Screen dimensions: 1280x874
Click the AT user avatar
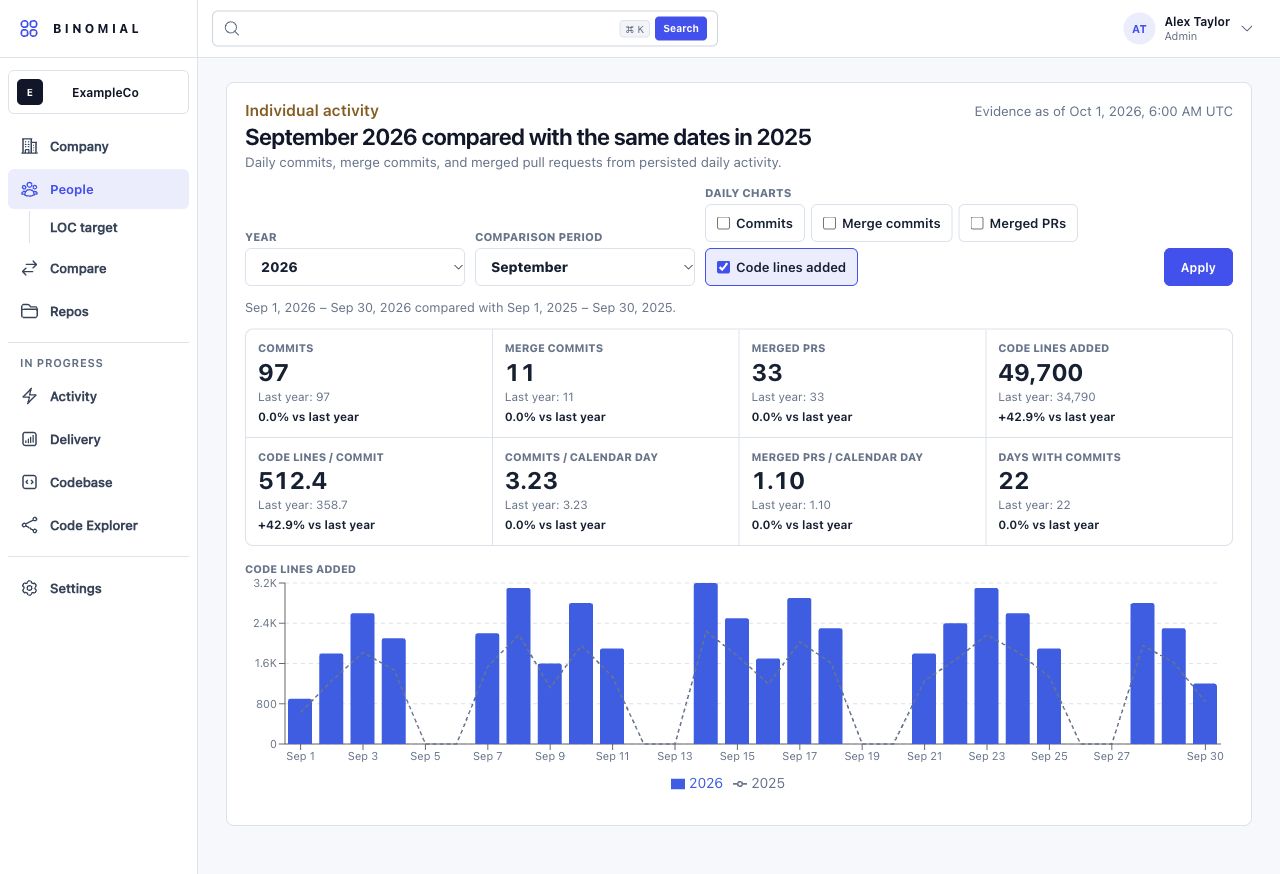click(1139, 29)
